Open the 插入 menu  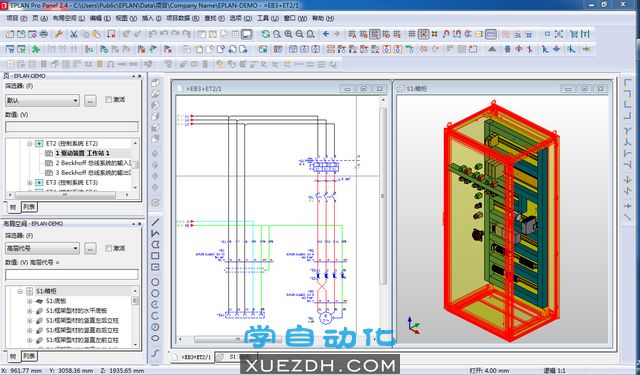[151, 18]
